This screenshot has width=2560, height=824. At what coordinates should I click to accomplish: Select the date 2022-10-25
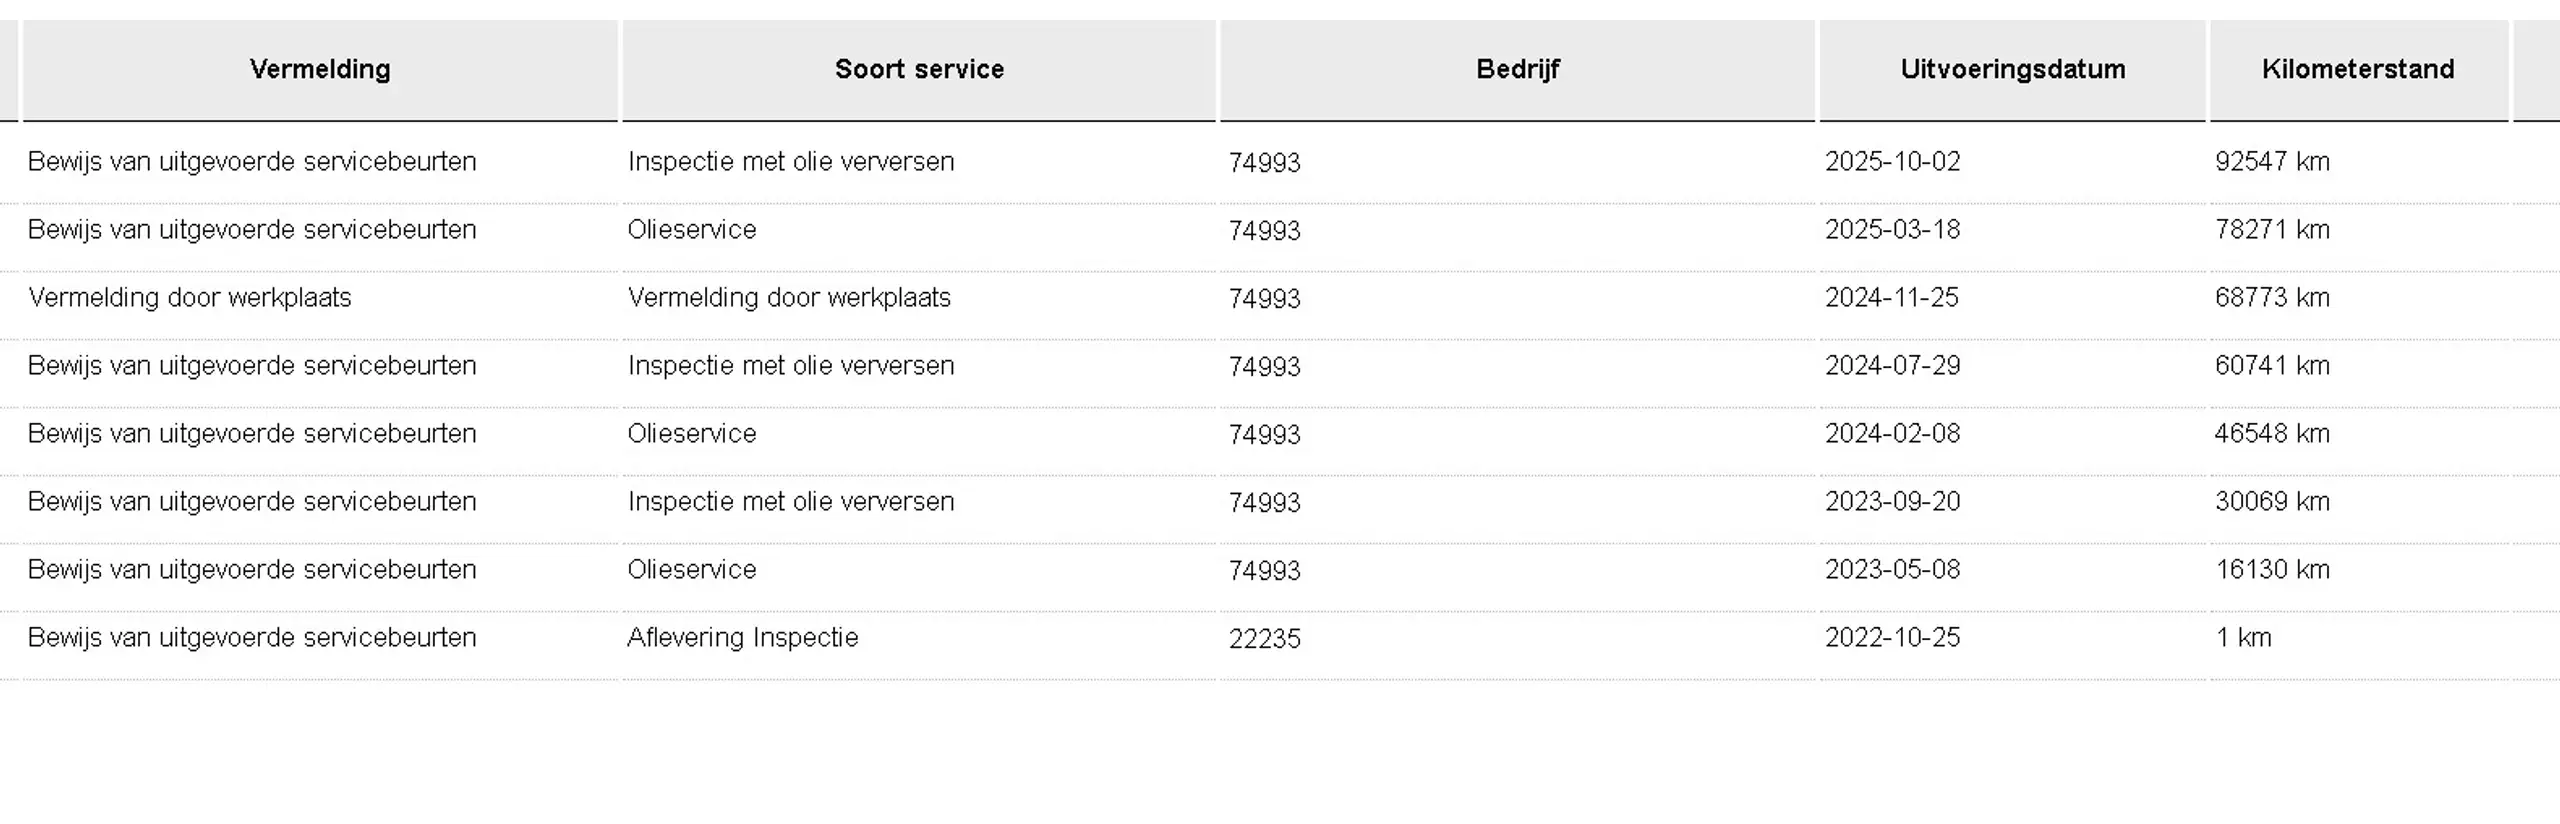[x=1892, y=638]
